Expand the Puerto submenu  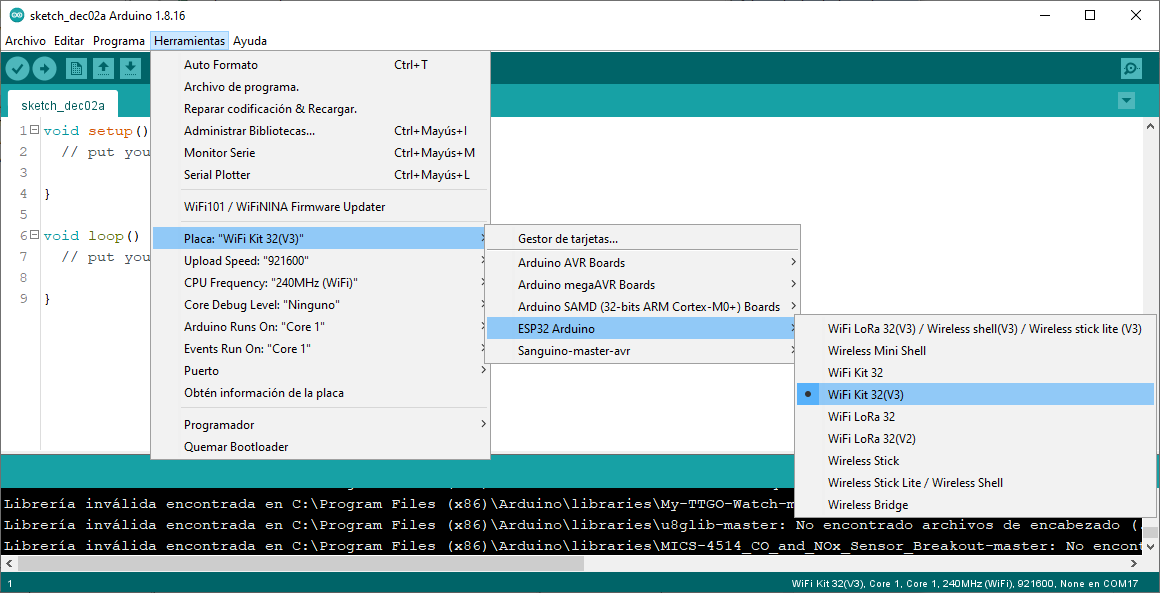click(320, 370)
